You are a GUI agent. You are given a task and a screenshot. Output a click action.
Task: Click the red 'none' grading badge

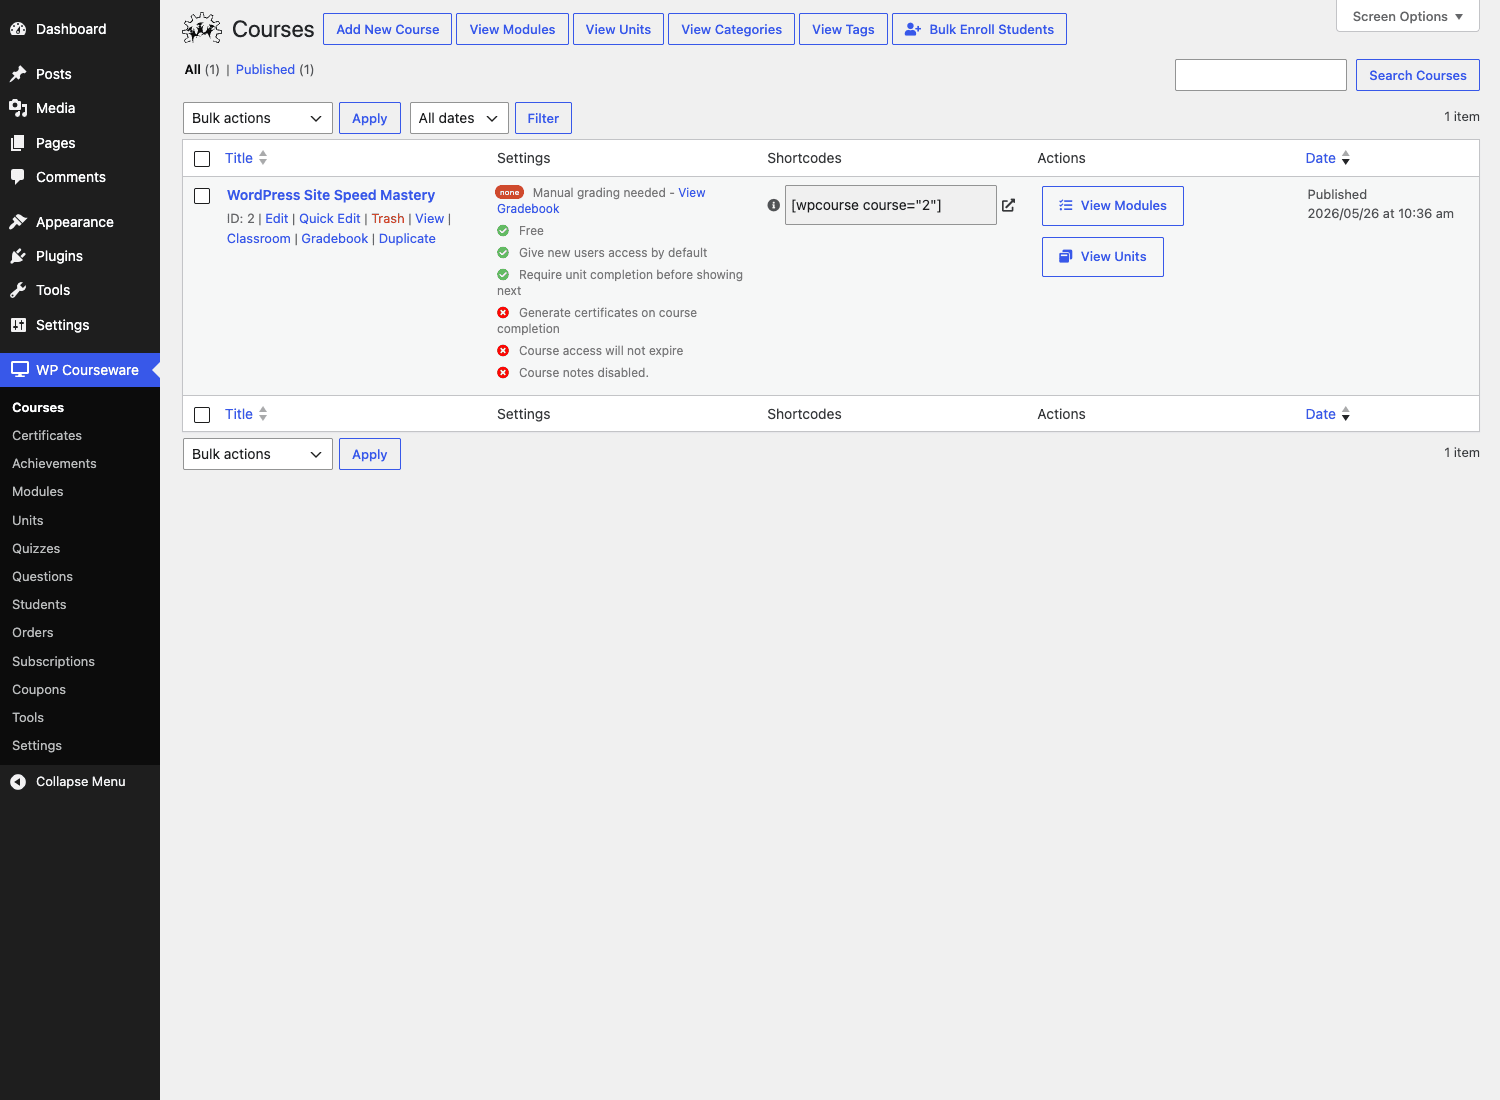(x=510, y=192)
